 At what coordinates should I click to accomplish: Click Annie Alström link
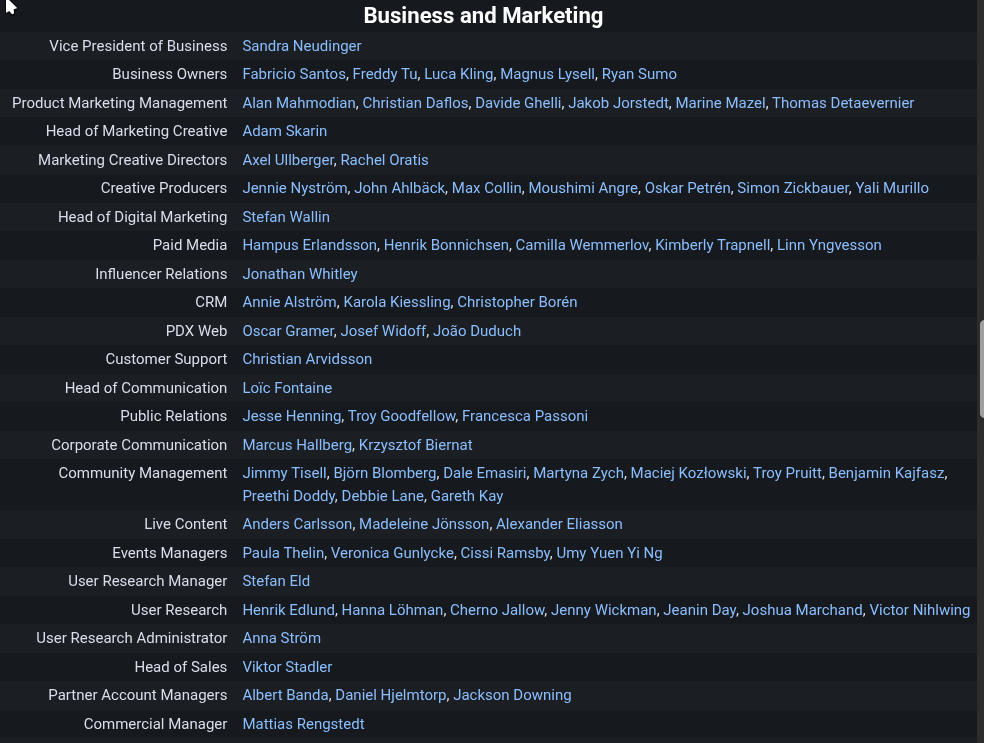289,302
